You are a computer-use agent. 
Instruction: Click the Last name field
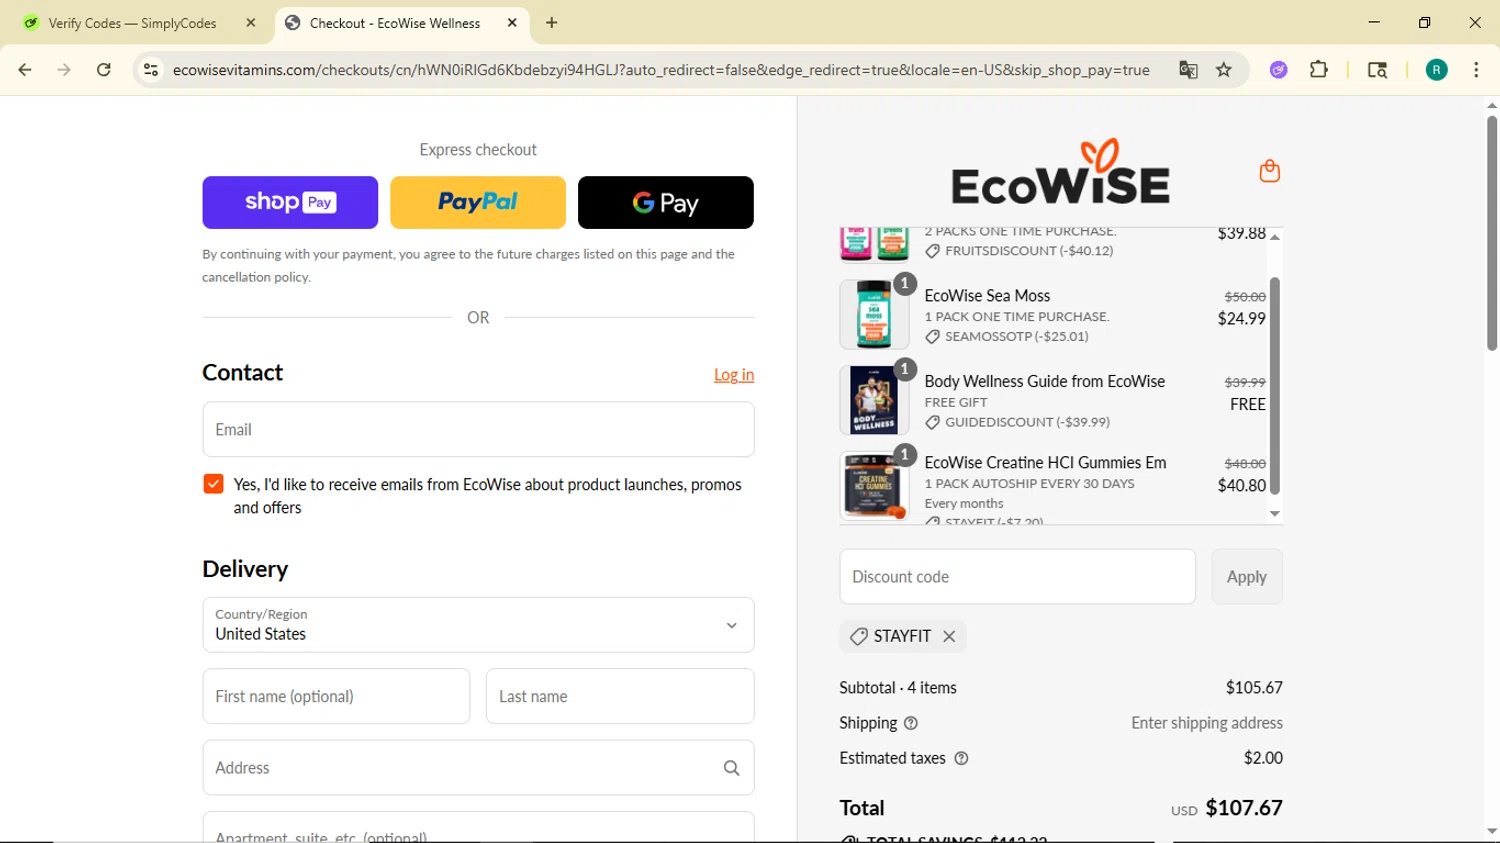pos(620,697)
